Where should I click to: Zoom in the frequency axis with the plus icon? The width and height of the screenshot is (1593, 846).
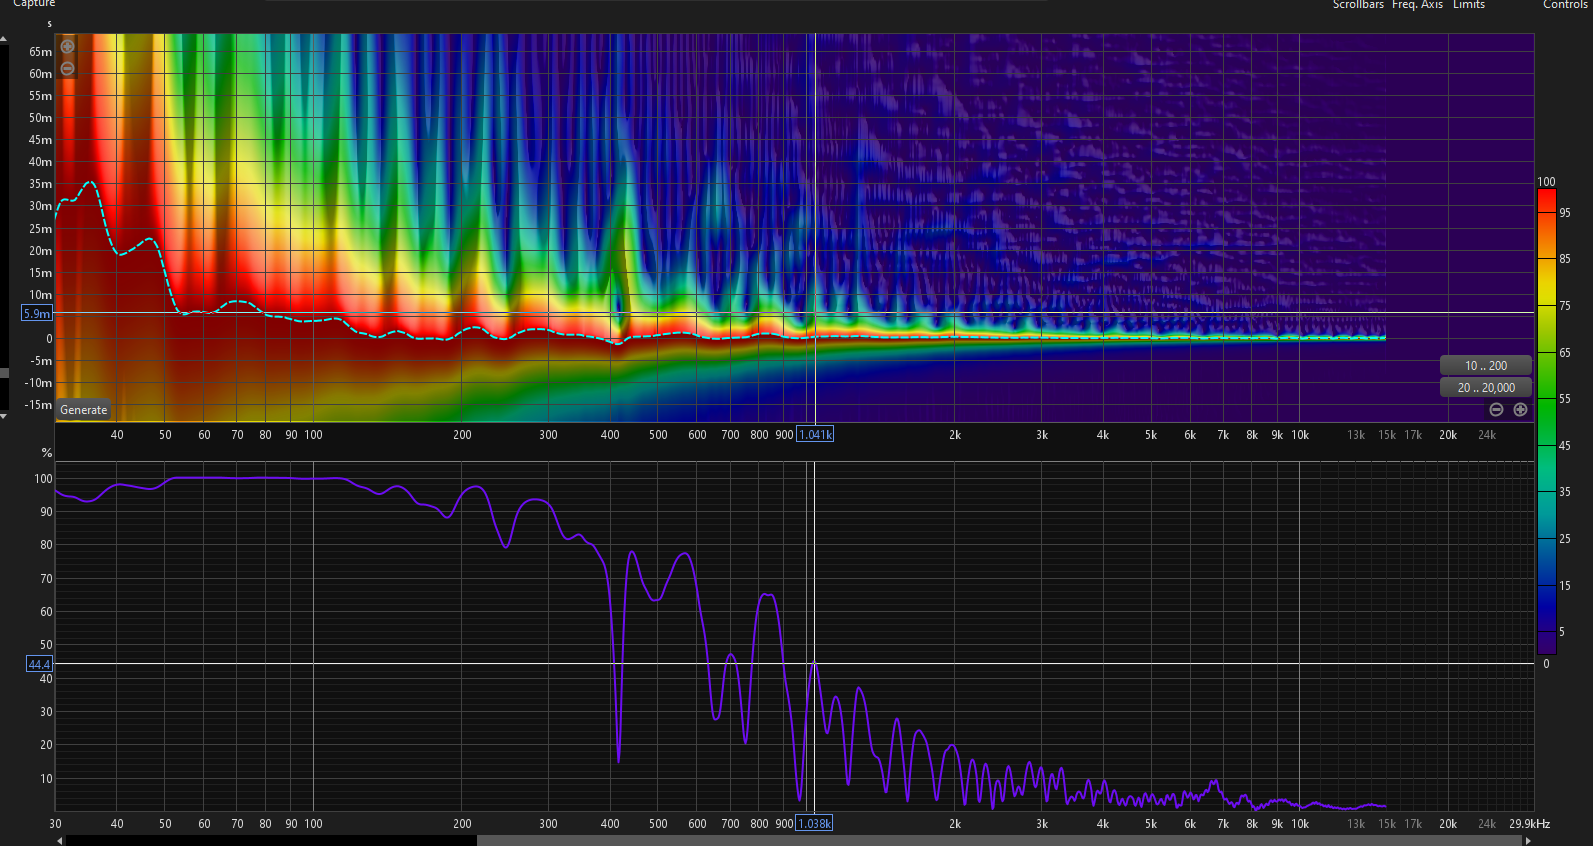coord(1520,410)
